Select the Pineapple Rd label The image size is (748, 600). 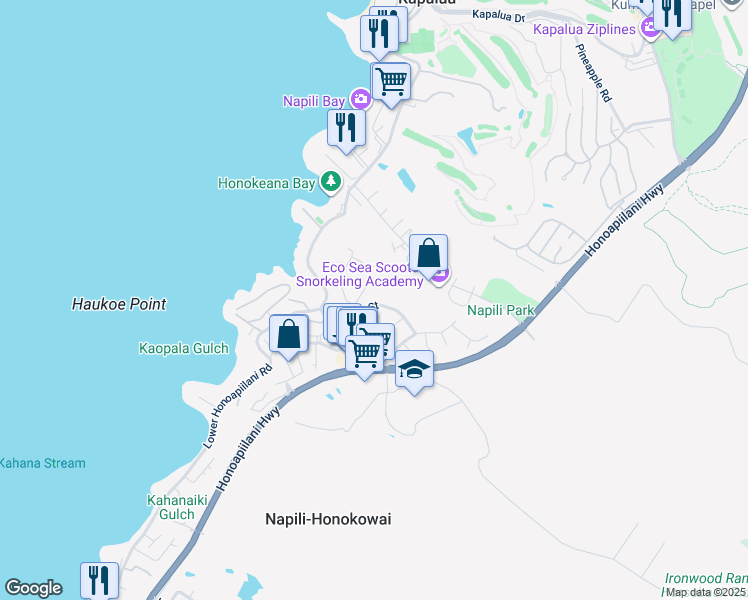tap(593, 73)
